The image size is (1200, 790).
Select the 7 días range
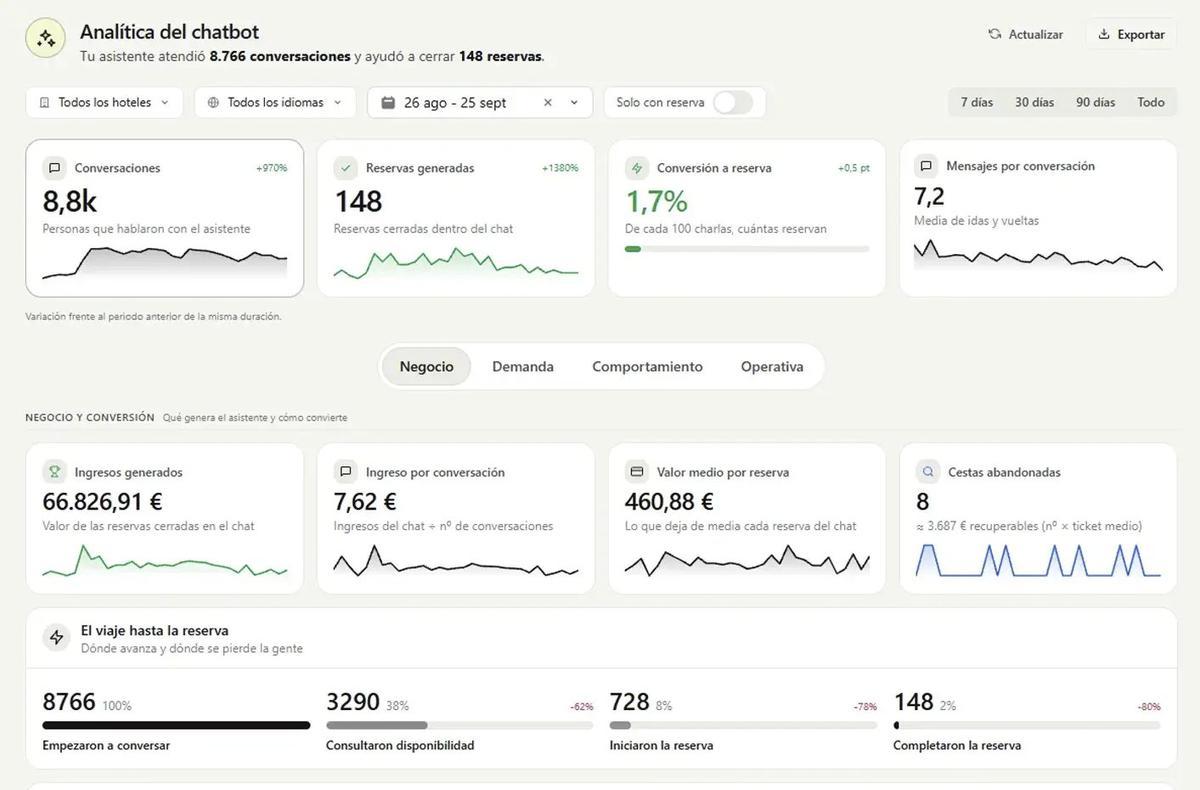(977, 102)
